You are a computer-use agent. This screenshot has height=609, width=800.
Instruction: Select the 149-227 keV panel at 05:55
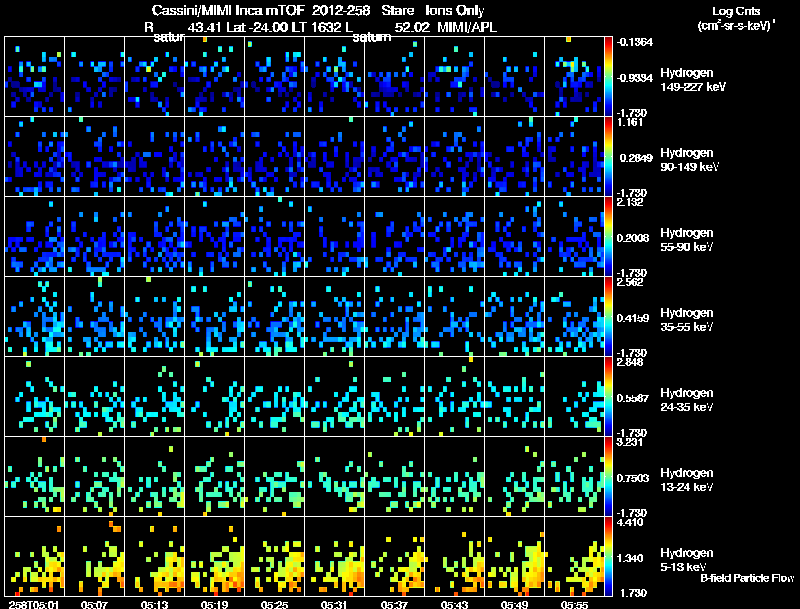(x=574, y=77)
